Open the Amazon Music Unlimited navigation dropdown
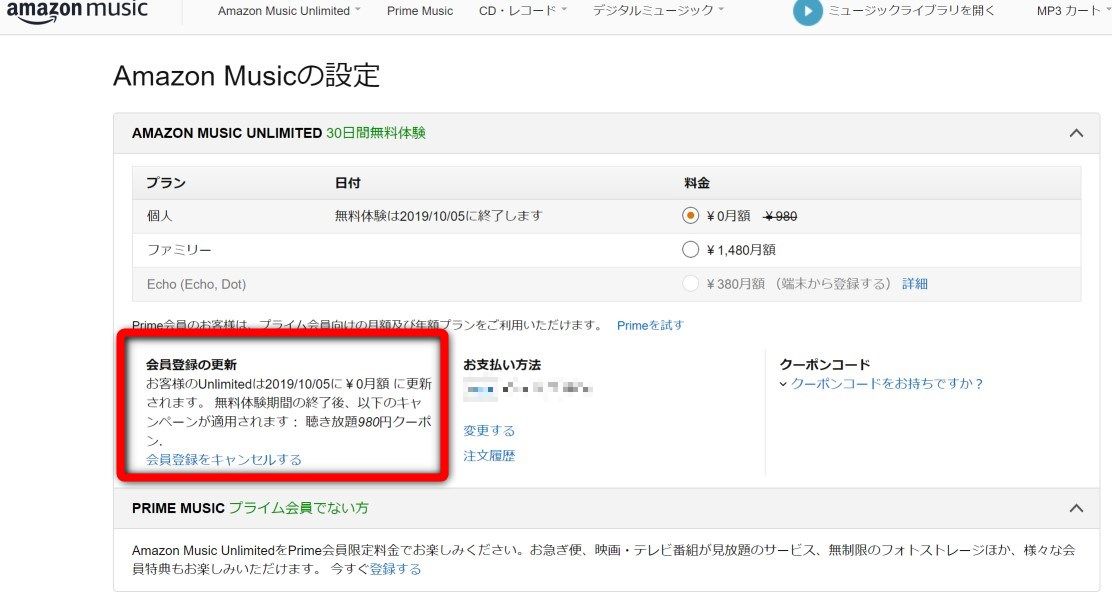Screen dimensions: 1112x597 pos(288,11)
